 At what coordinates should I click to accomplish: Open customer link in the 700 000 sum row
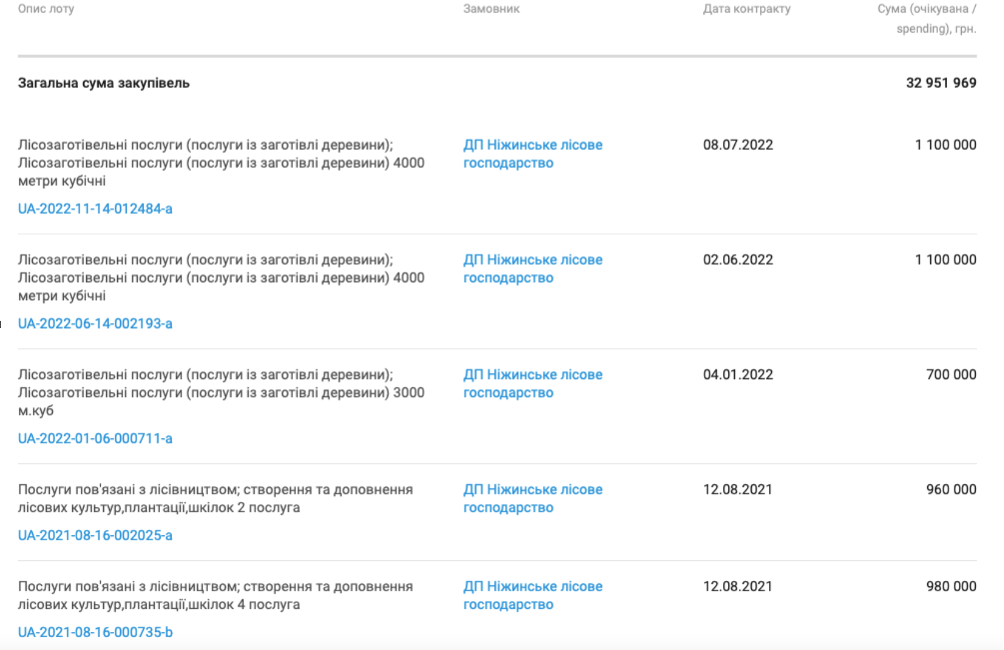(532, 384)
